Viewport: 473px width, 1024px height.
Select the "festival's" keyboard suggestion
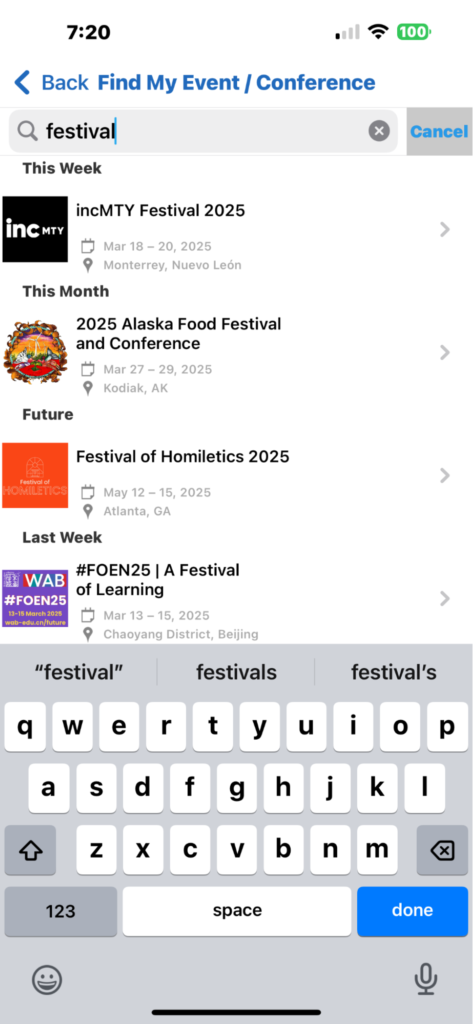[394, 672]
